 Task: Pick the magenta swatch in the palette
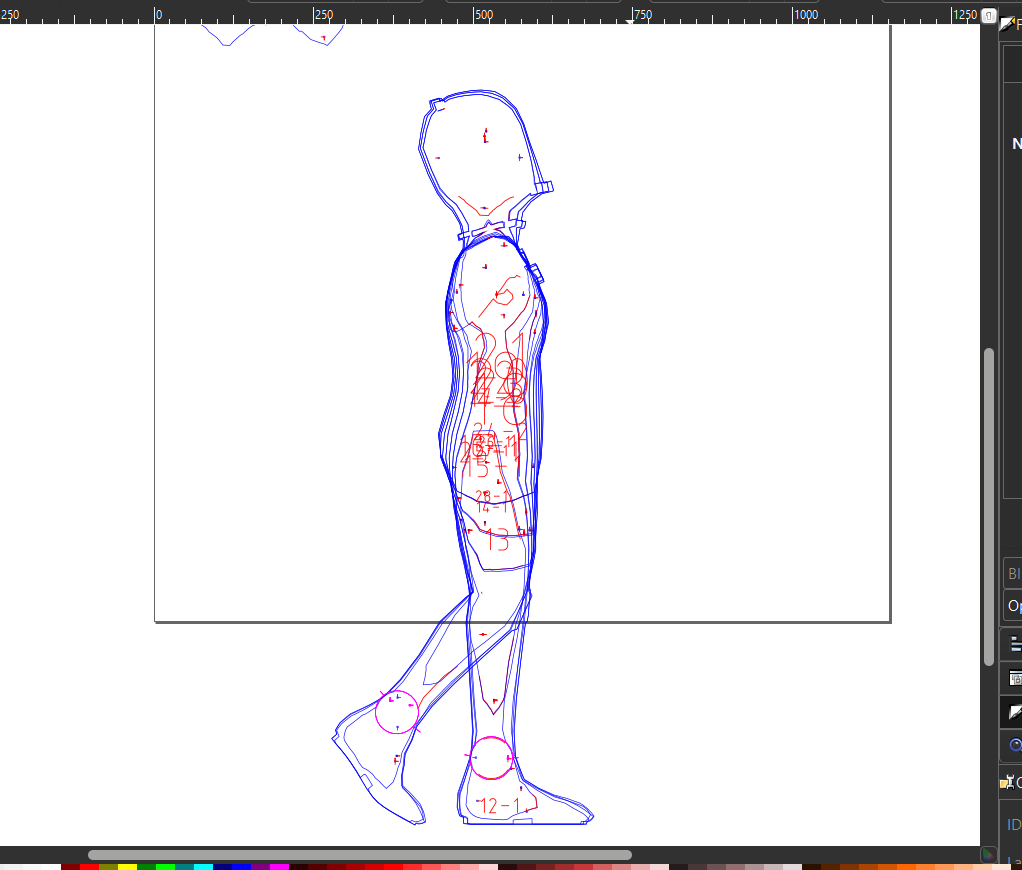(x=279, y=866)
